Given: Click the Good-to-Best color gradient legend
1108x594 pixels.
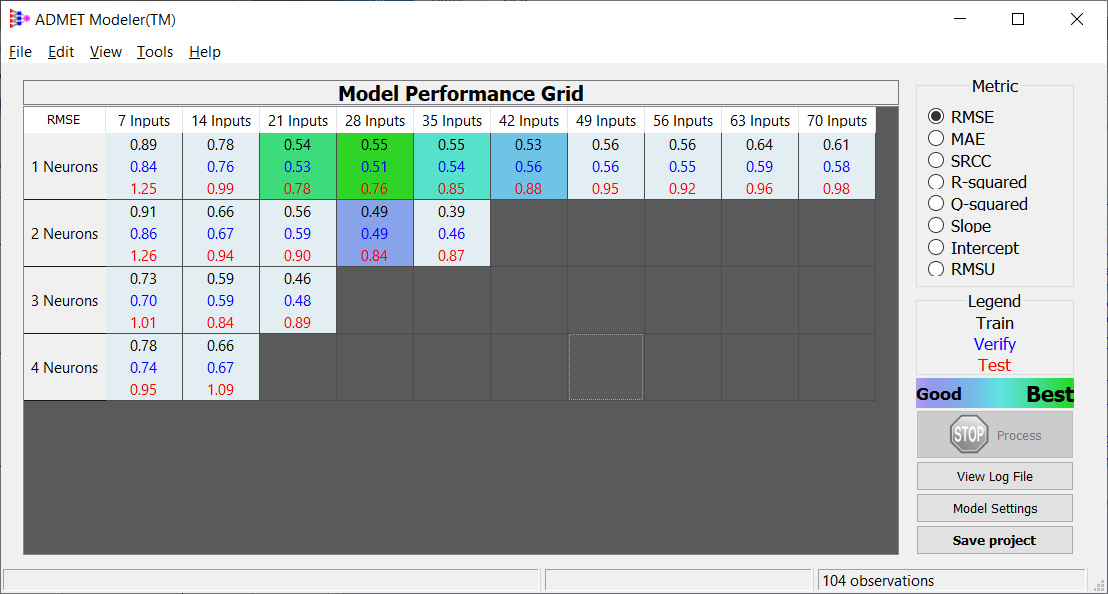Looking at the screenshot, I should (995, 394).
